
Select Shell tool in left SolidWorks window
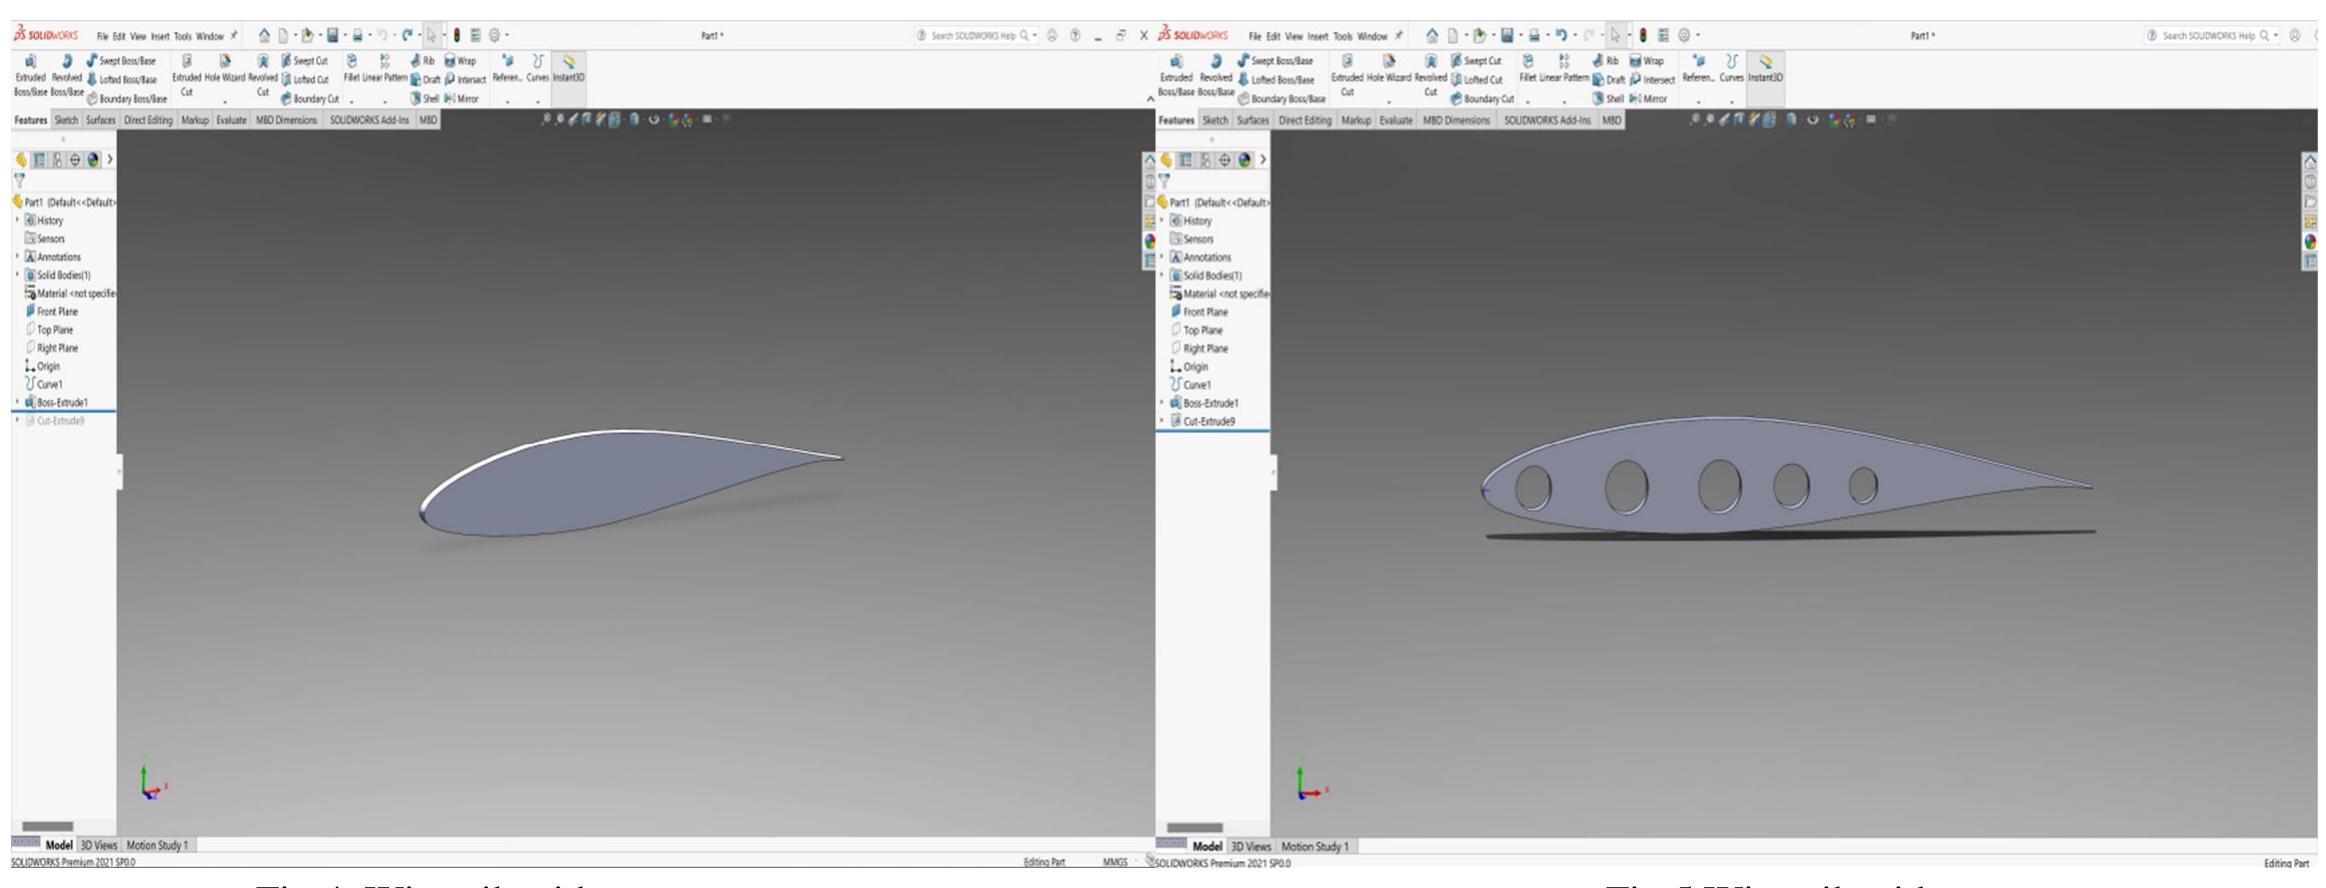pyautogui.click(x=424, y=99)
